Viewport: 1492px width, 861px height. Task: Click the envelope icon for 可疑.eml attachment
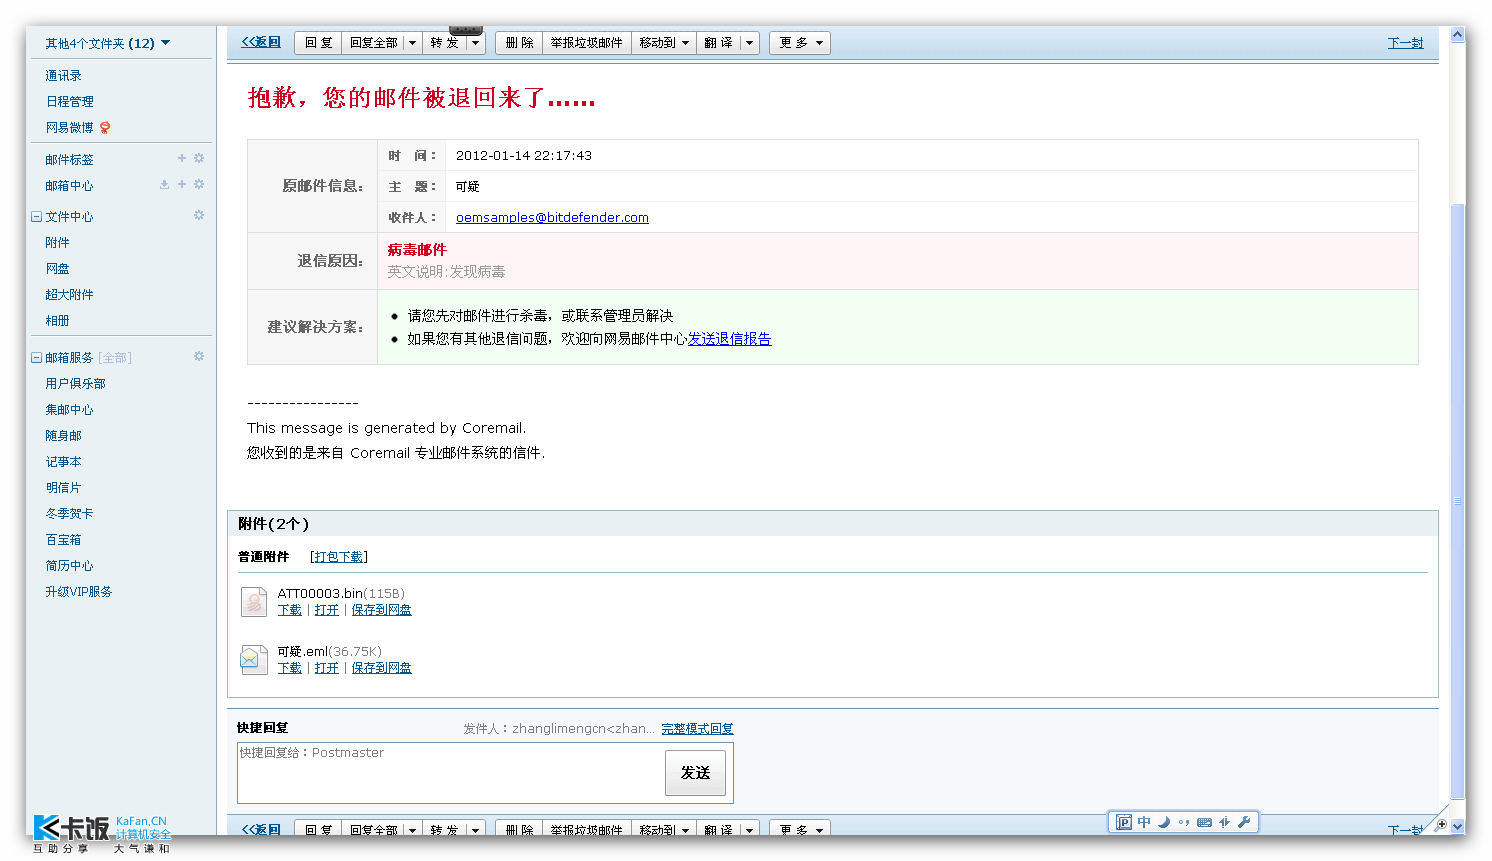point(253,659)
